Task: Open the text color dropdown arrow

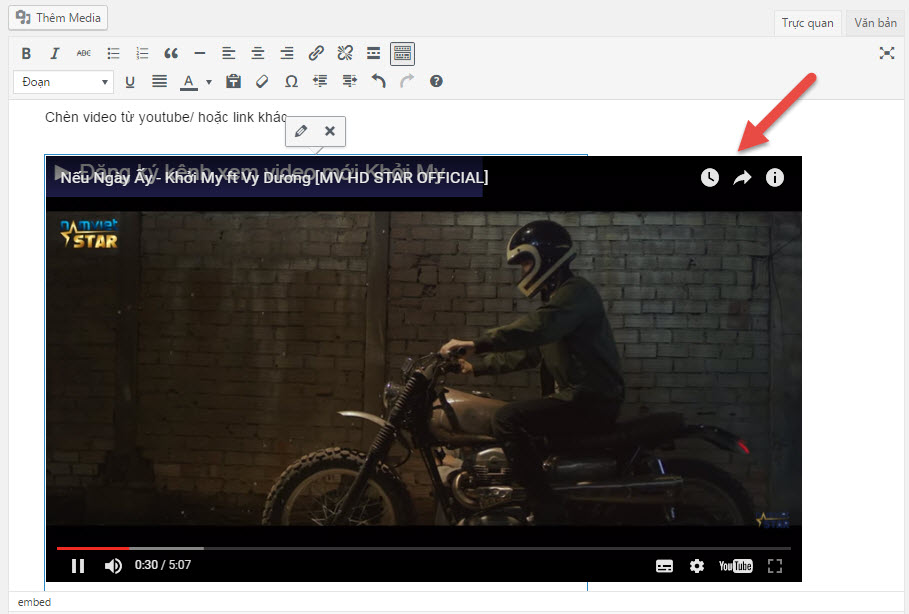Action: (208, 81)
